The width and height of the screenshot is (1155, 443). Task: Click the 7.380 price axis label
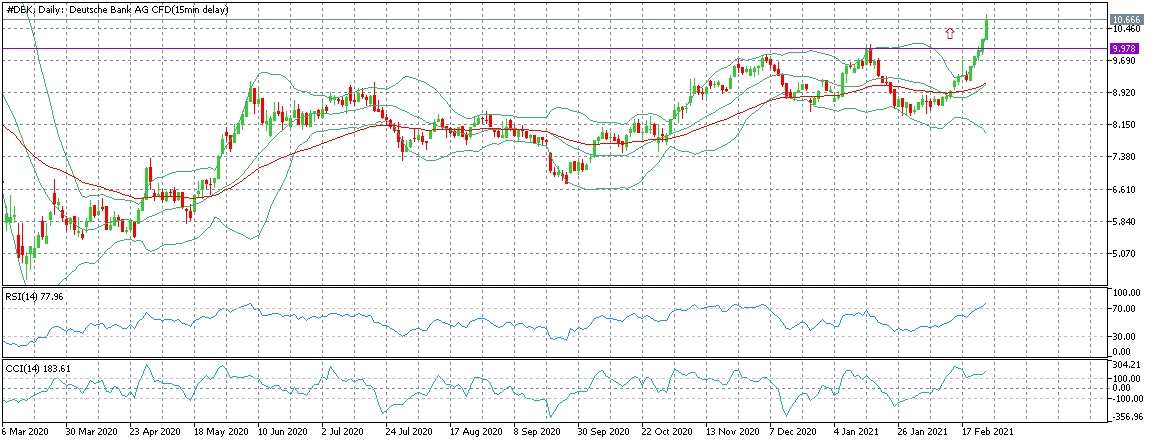pos(1123,157)
